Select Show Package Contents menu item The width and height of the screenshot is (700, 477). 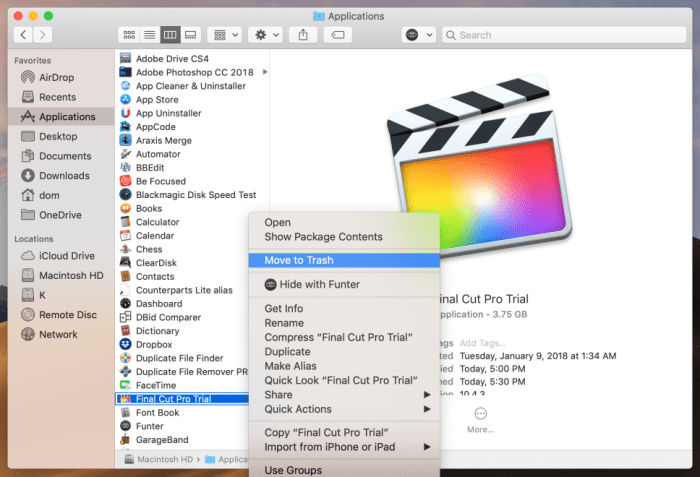point(323,237)
